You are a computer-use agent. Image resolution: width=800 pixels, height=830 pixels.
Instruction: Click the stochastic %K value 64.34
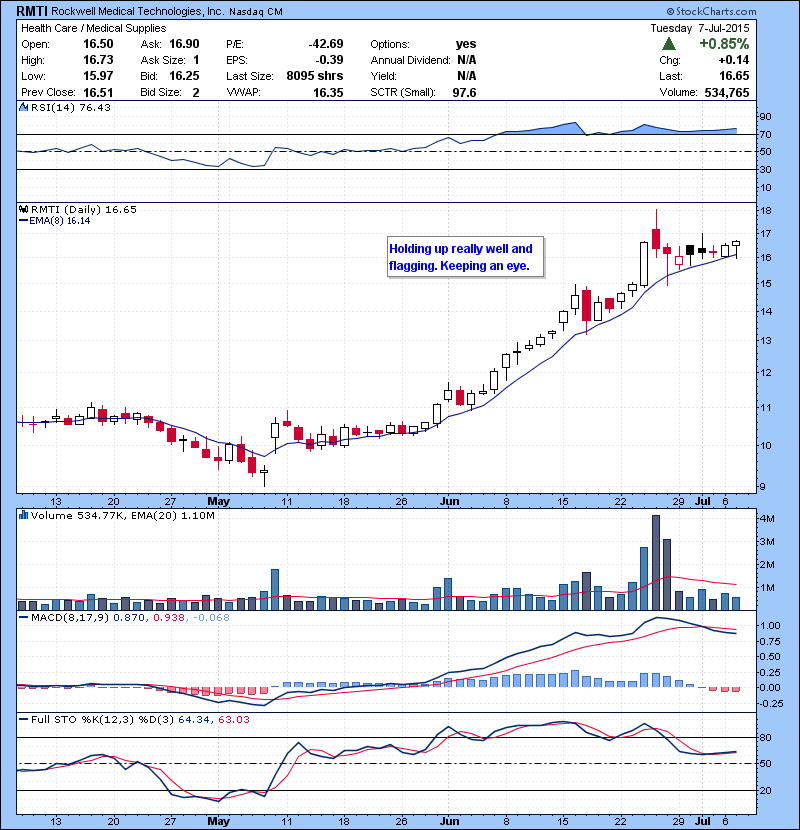pos(195,720)
